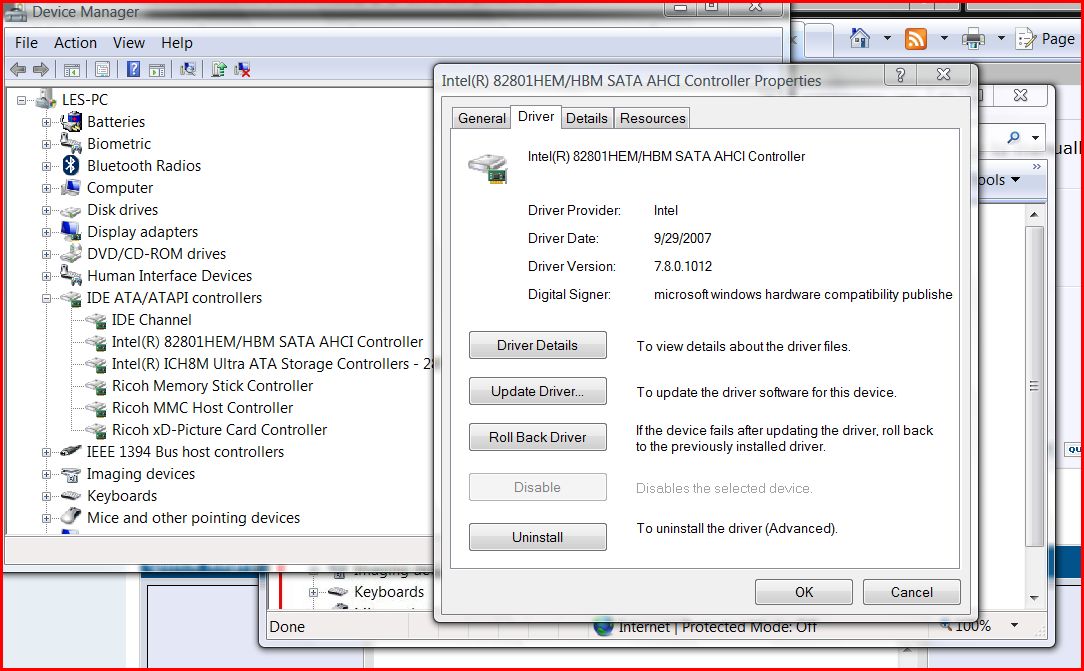The image size is (1084, 671).
Task: Click OK in the Properties dialog
Action: (x=803, y=592)
